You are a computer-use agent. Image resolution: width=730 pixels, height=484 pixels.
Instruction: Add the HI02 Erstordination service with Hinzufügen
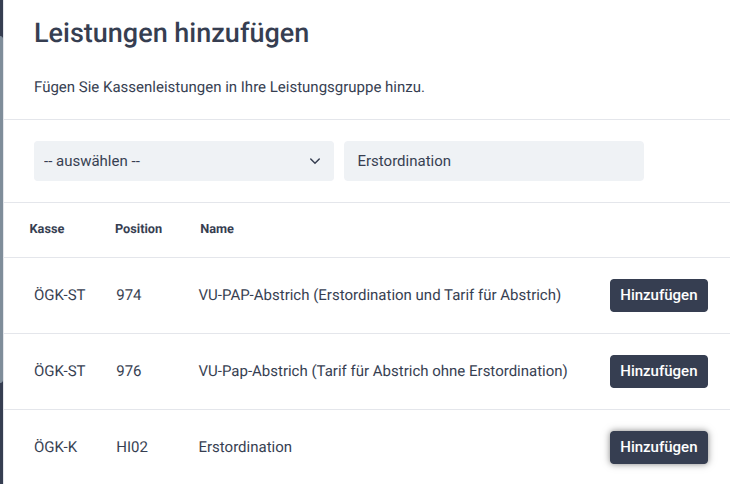(x=658, y=447)
